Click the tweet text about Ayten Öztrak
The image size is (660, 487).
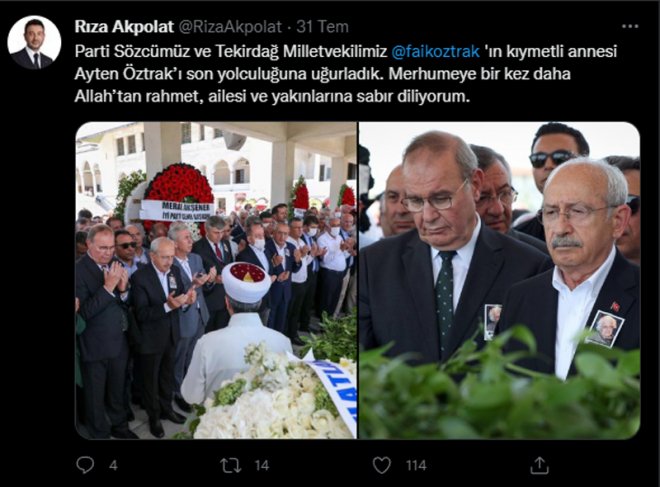coord(345,74)
